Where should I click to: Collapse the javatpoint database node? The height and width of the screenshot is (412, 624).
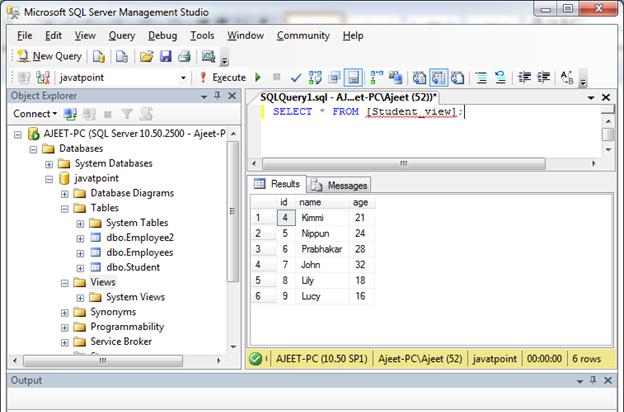click(49, 179)
